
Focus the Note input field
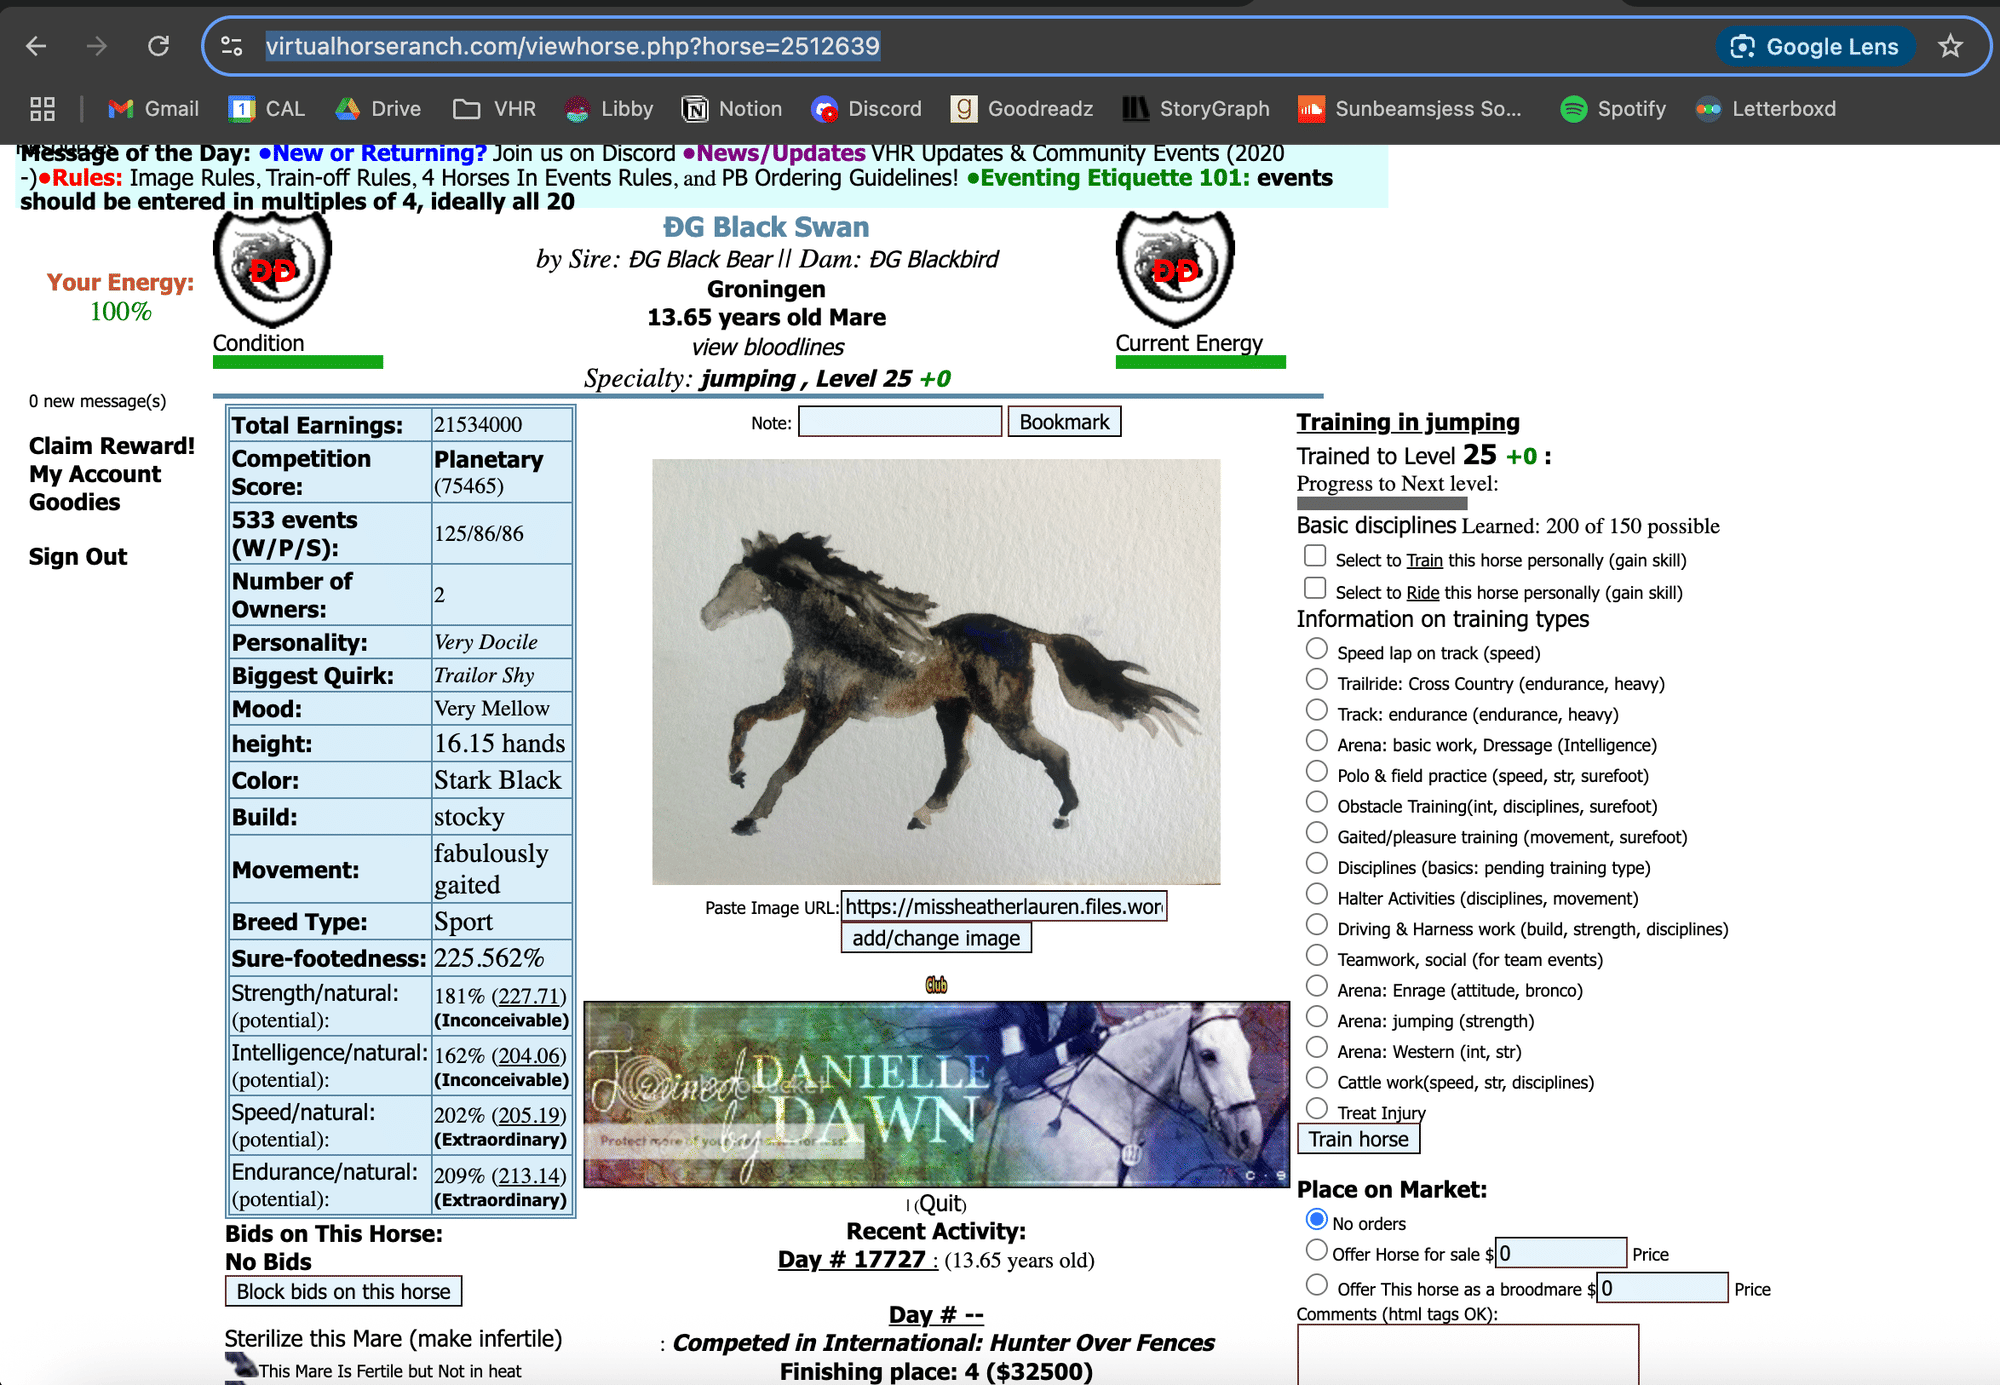[x=900, y=422]
